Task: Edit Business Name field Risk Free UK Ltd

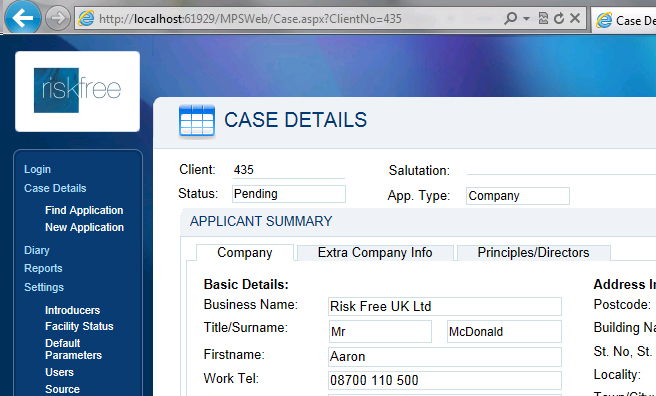Action: [x=445, y=307]
